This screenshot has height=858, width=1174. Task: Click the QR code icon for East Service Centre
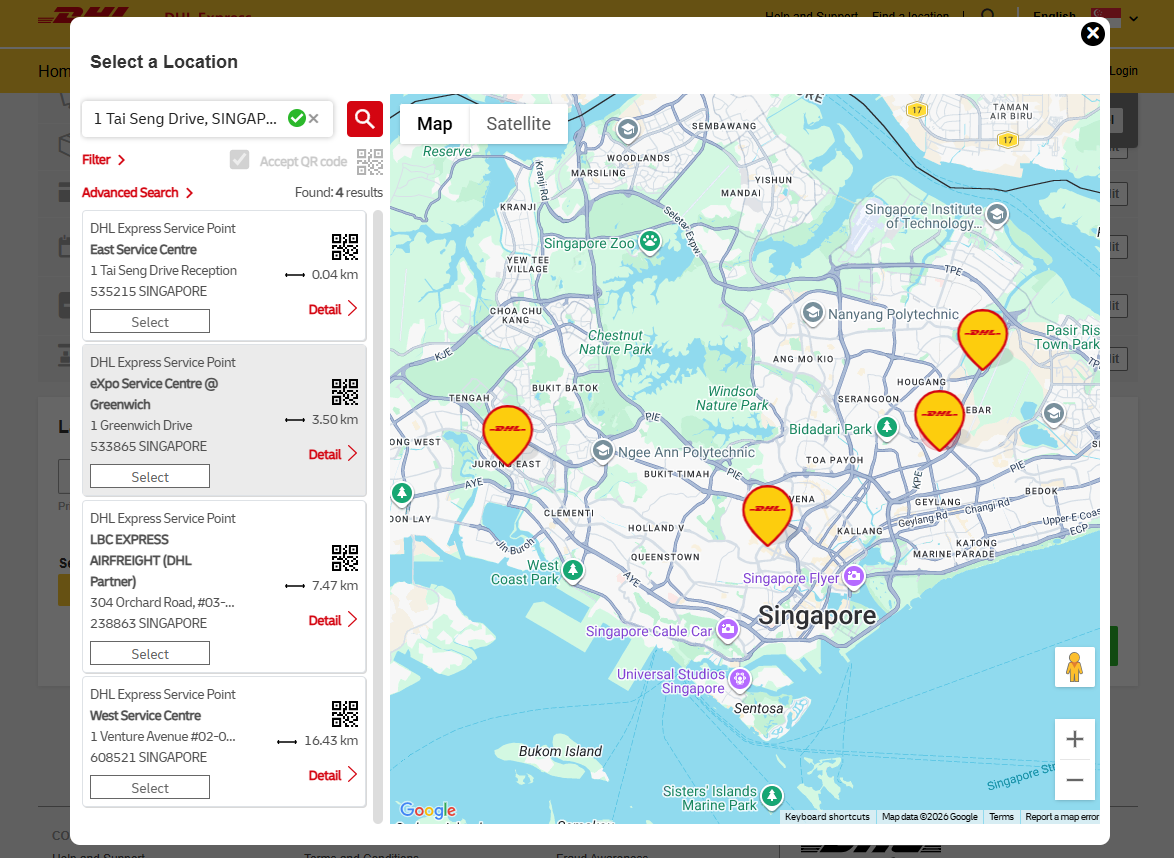[x=344, y=246]
